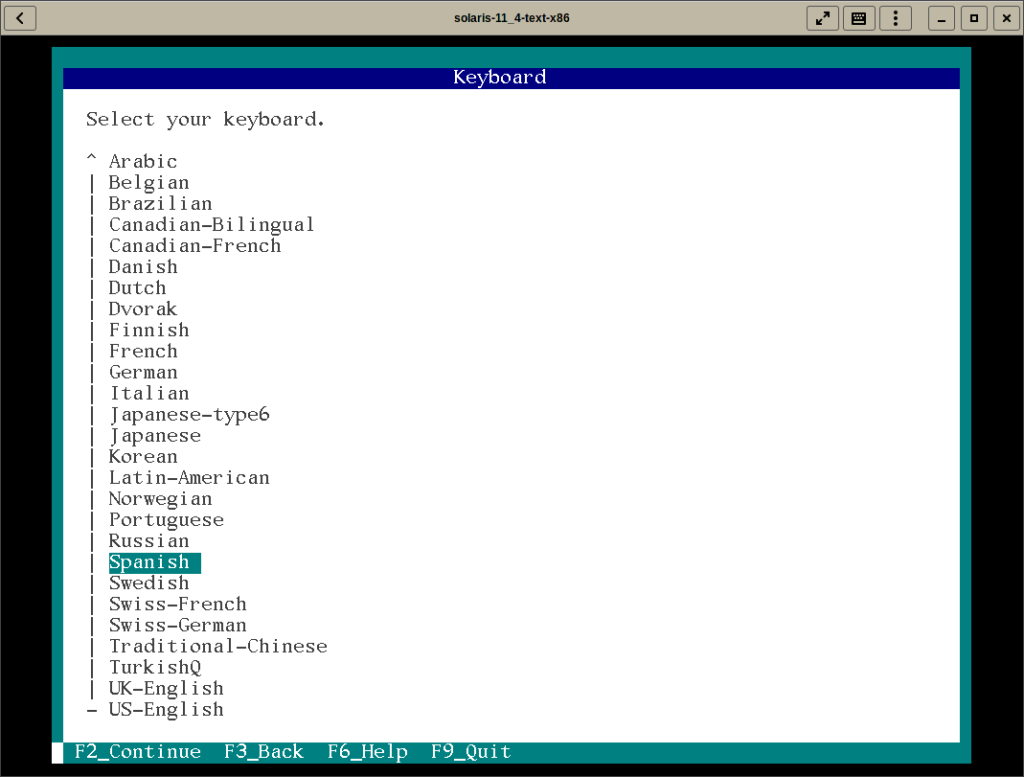
Task: Select the UK-English keyboard
Action: click(x=166, y=688)
